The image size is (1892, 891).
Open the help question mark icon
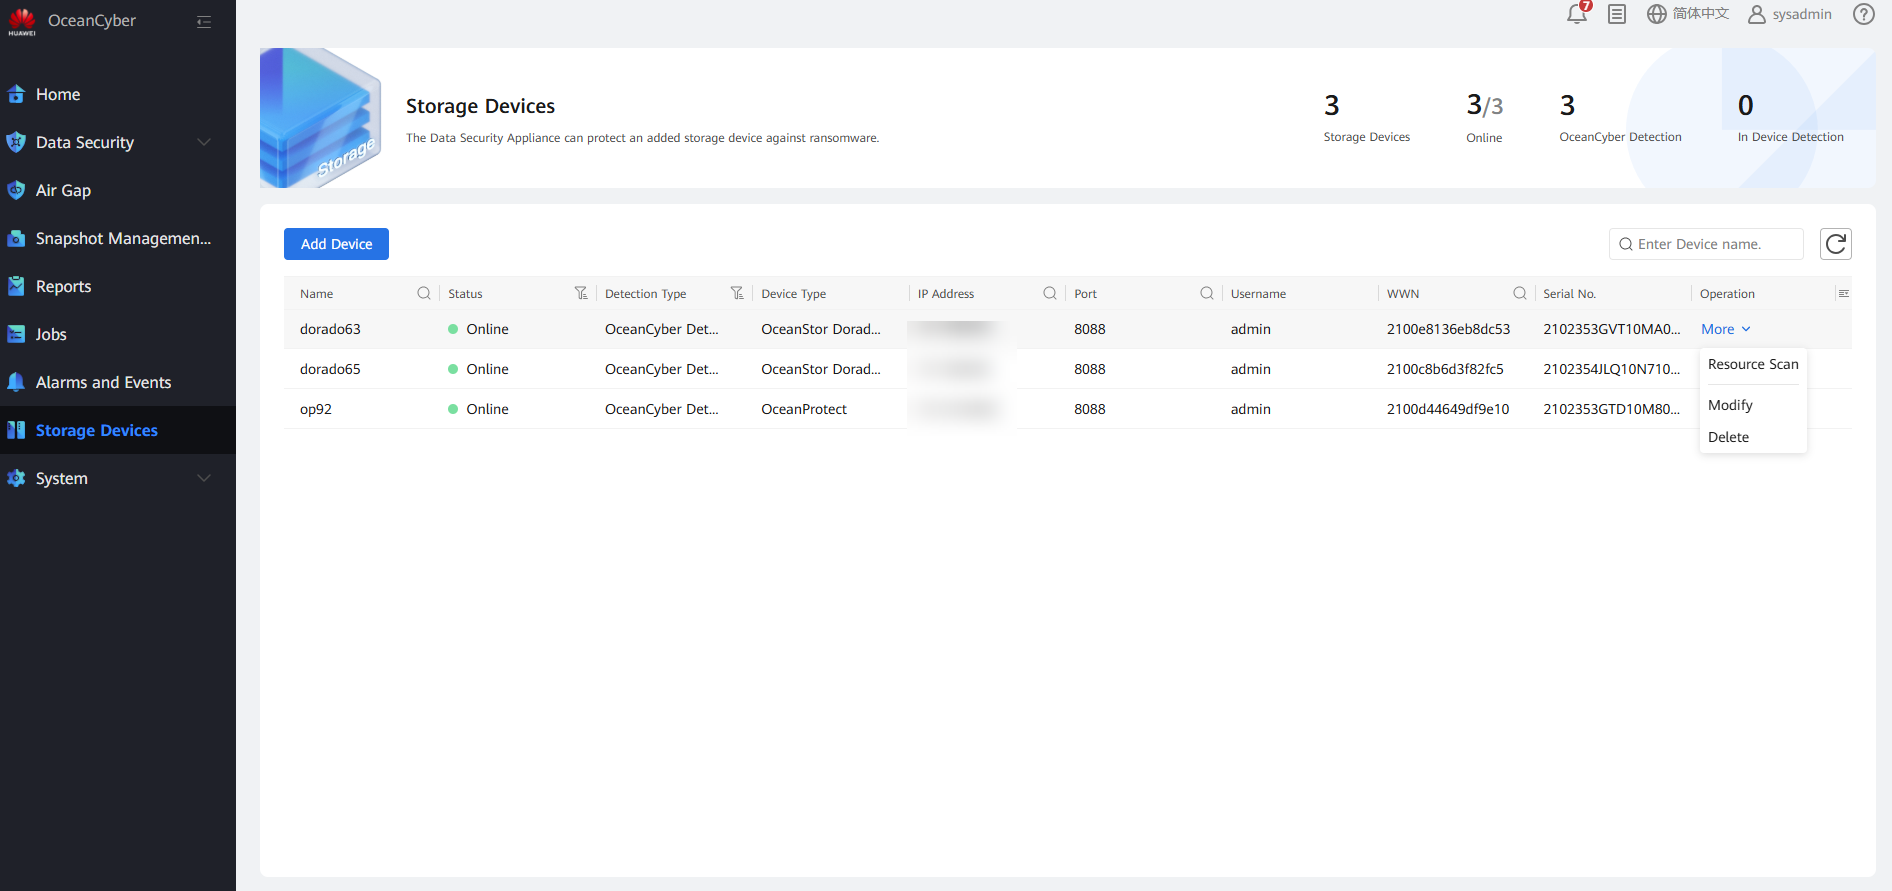pos(1863,14)
